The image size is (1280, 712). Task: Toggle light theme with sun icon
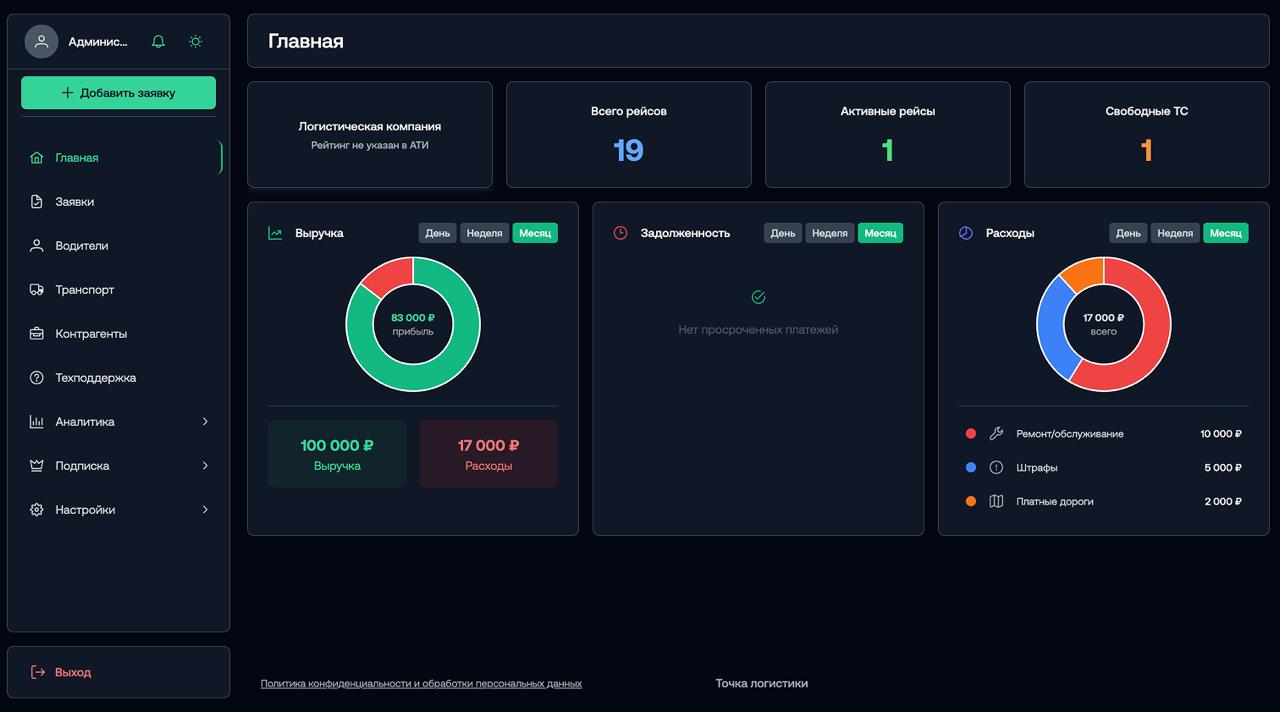coord(195,42)
